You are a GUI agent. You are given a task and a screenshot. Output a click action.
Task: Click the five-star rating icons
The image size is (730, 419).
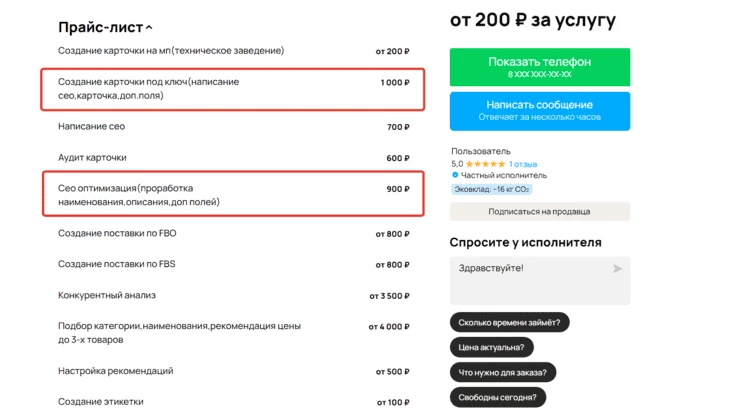(x=485, y=164)
